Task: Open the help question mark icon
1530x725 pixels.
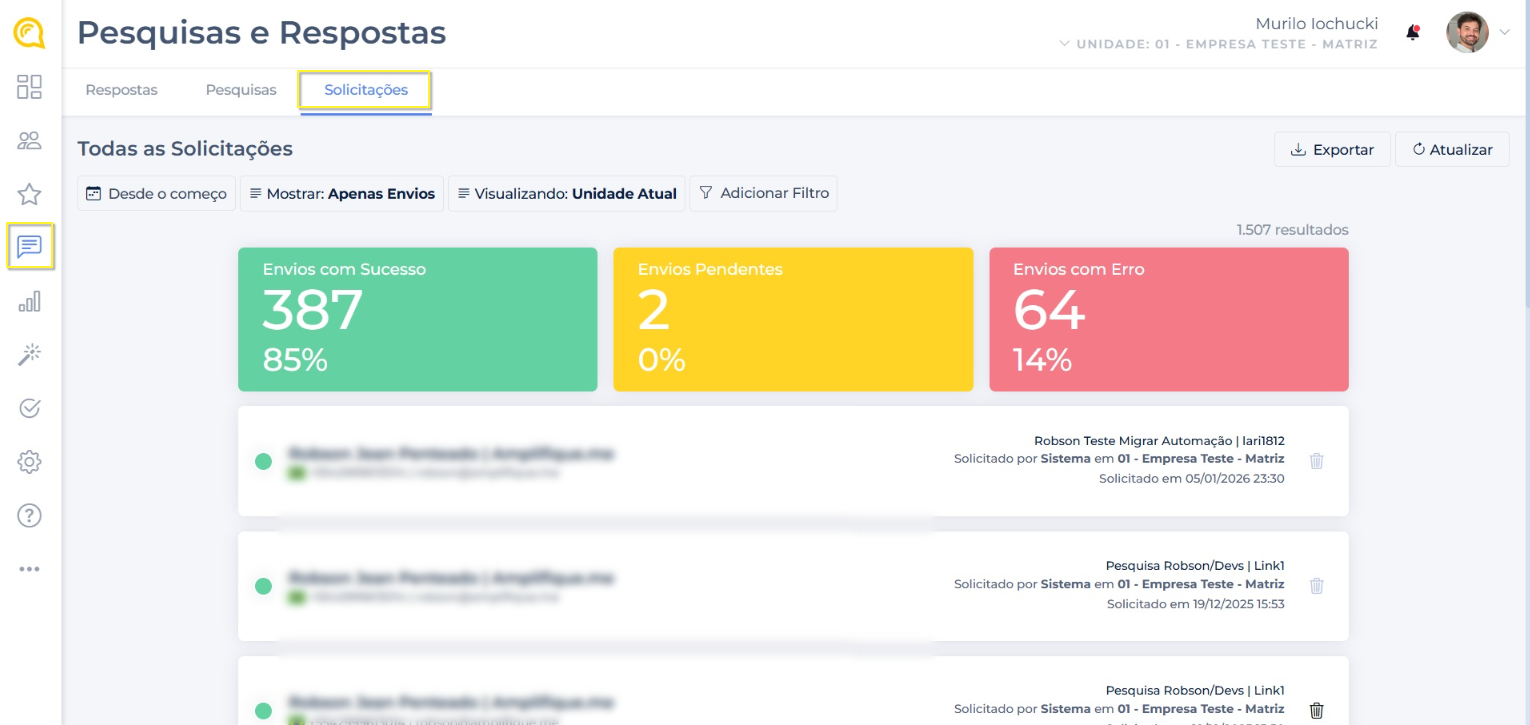Action: [x=29, y=515]
